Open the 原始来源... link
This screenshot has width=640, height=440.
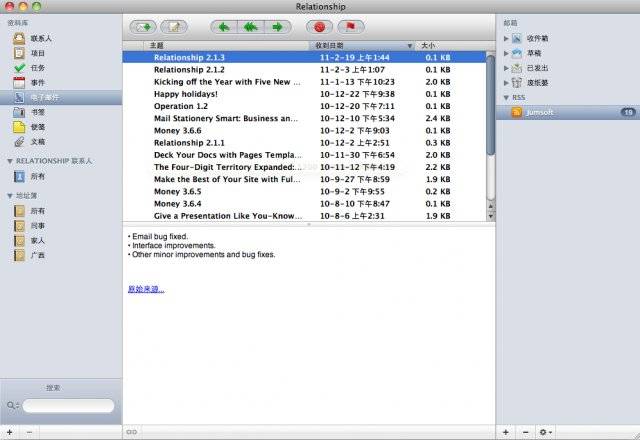146,289
